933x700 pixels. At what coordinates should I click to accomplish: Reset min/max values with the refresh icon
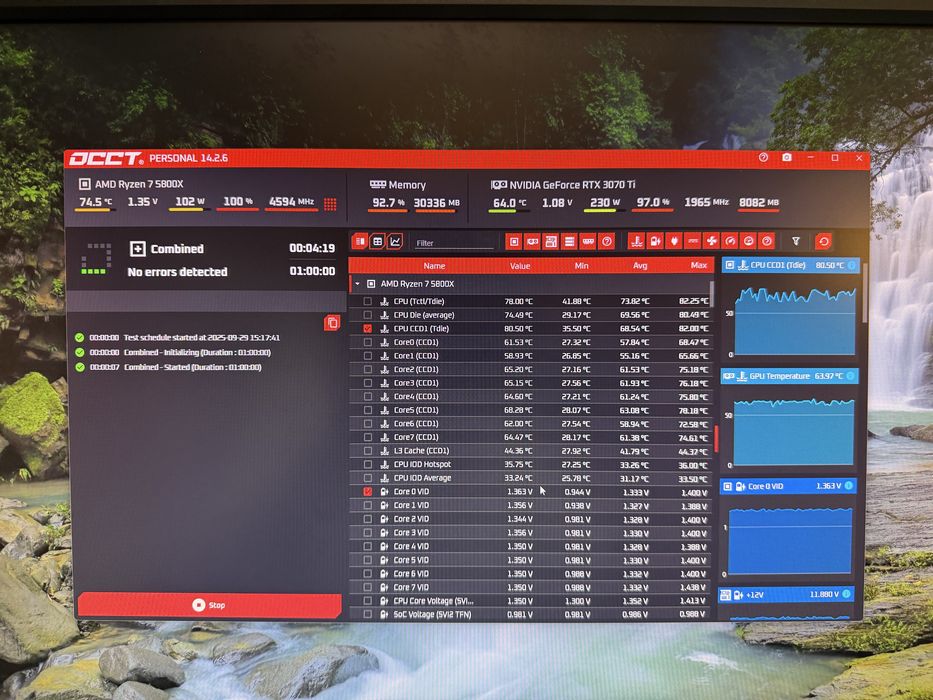coord(824,241)
